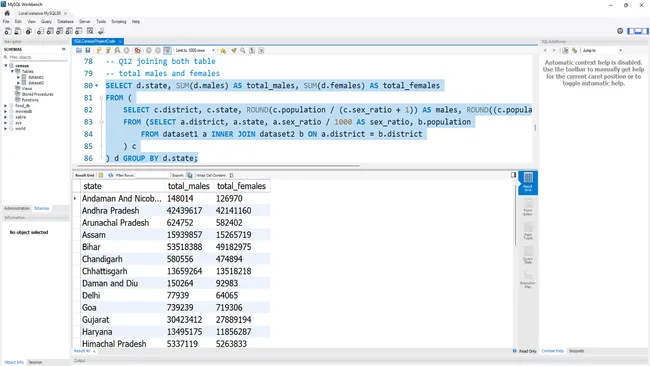Create new function icon
The width and height of the screenshot is (650, 366).
tap(79, 31)
